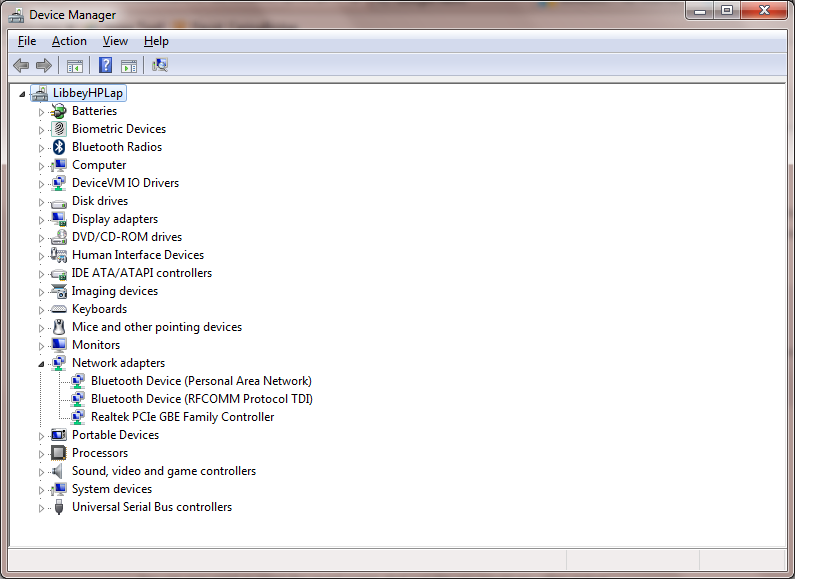The width and height of the screenshot is (819, 579).
Task: Select the Network adapters label
Action: click(x=119, y=363)
